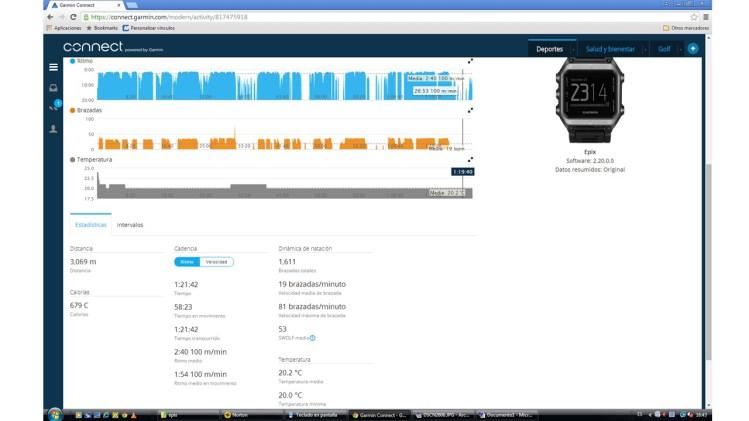The width and height of the screenshot is (749, 421).
Task: Open the hamburger menu in Garmin Connect sidebar
Action: [54, 67]
